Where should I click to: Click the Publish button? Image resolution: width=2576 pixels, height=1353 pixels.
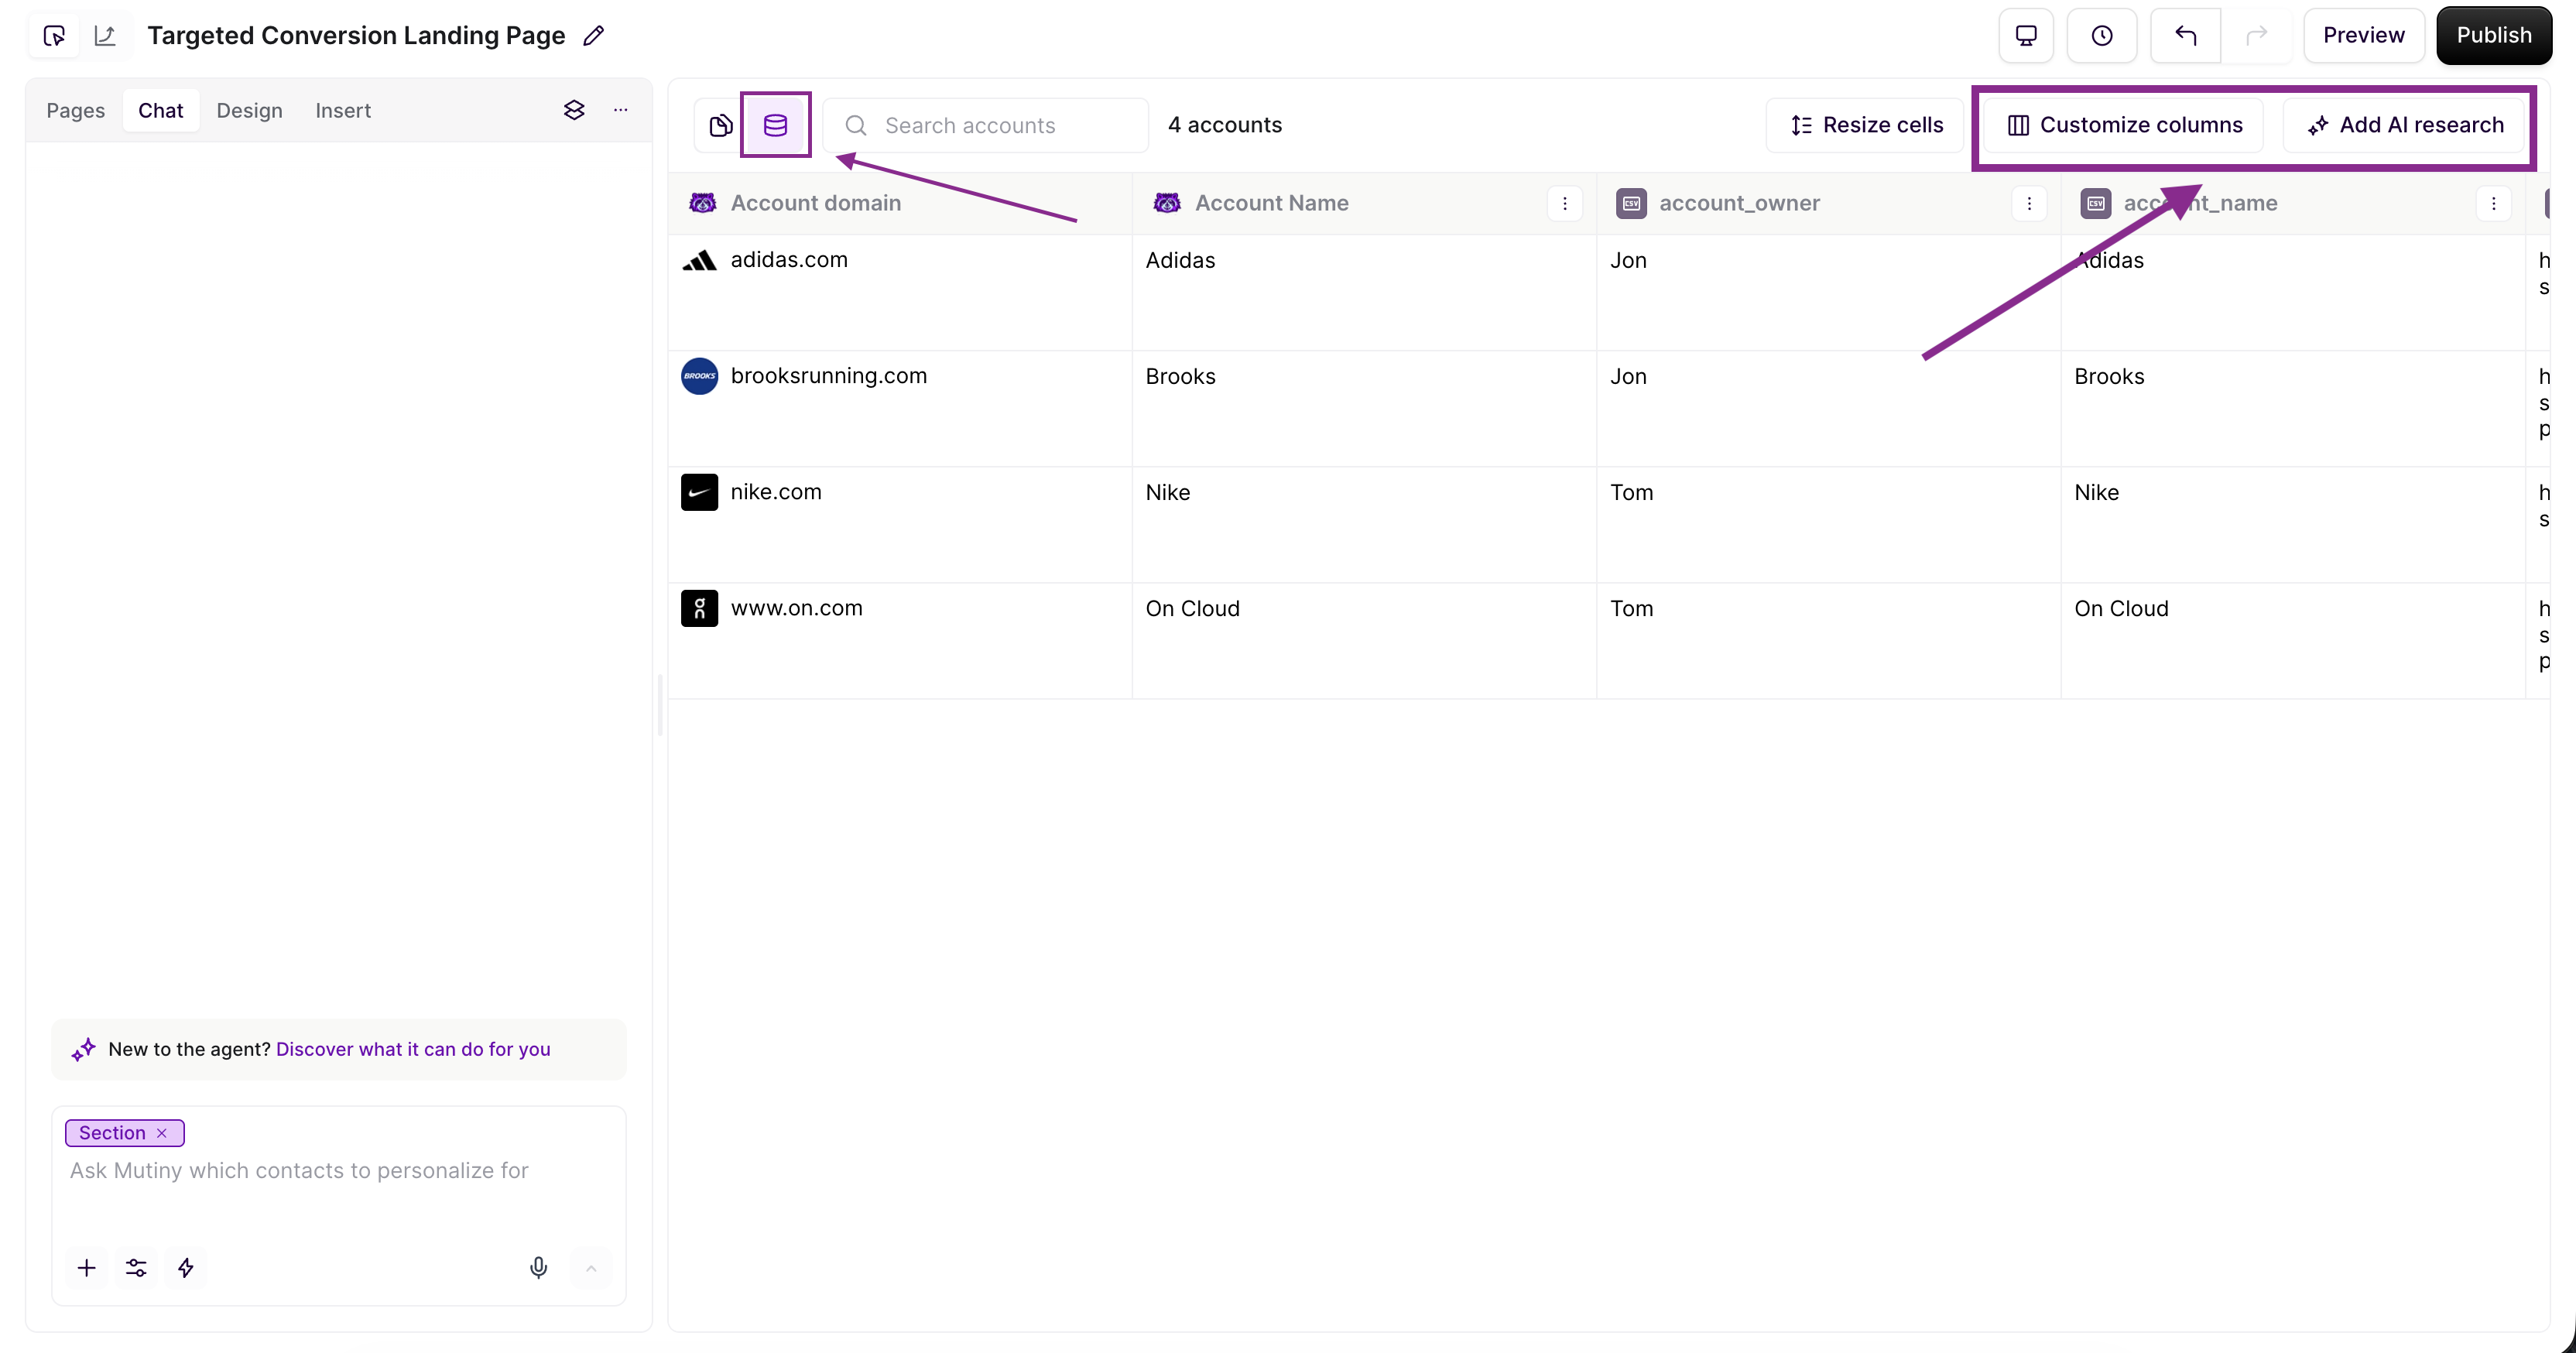click(2495, 34)
